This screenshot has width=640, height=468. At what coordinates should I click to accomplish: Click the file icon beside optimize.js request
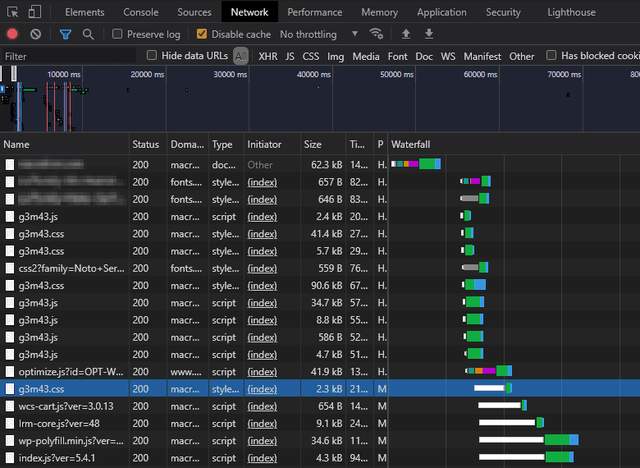click(x=10, y=372)
